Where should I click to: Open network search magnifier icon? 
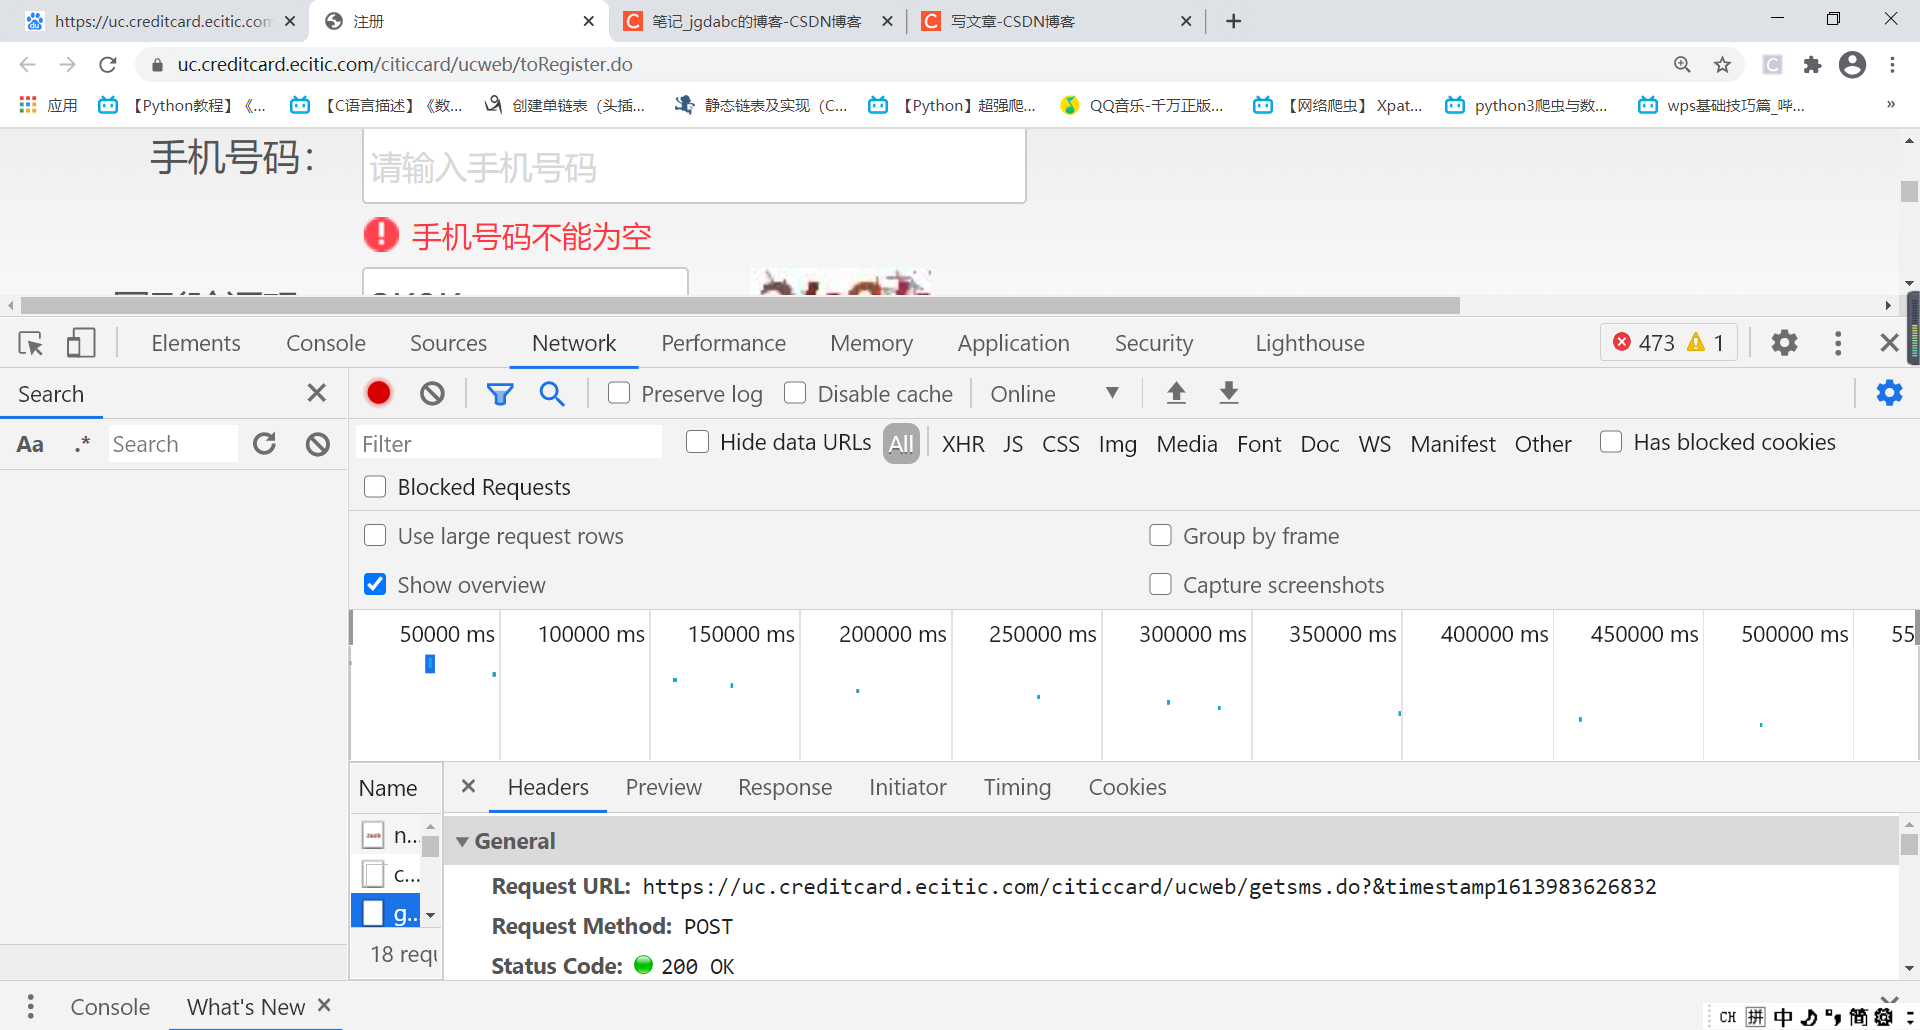click(552, 393)
